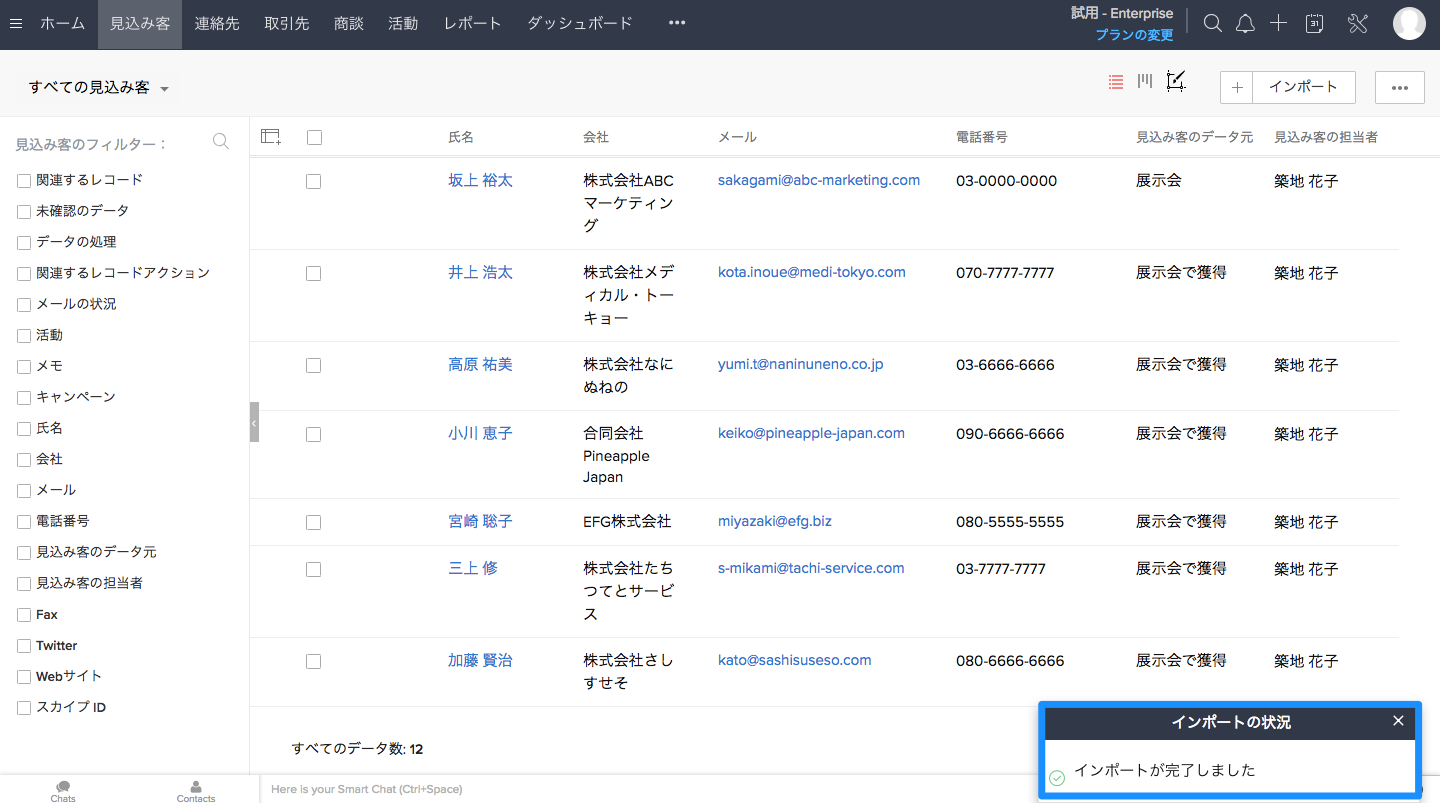The image size is (1440, 803).
Task: Open lead 高原 祐美
Action: tap(480, 365)
